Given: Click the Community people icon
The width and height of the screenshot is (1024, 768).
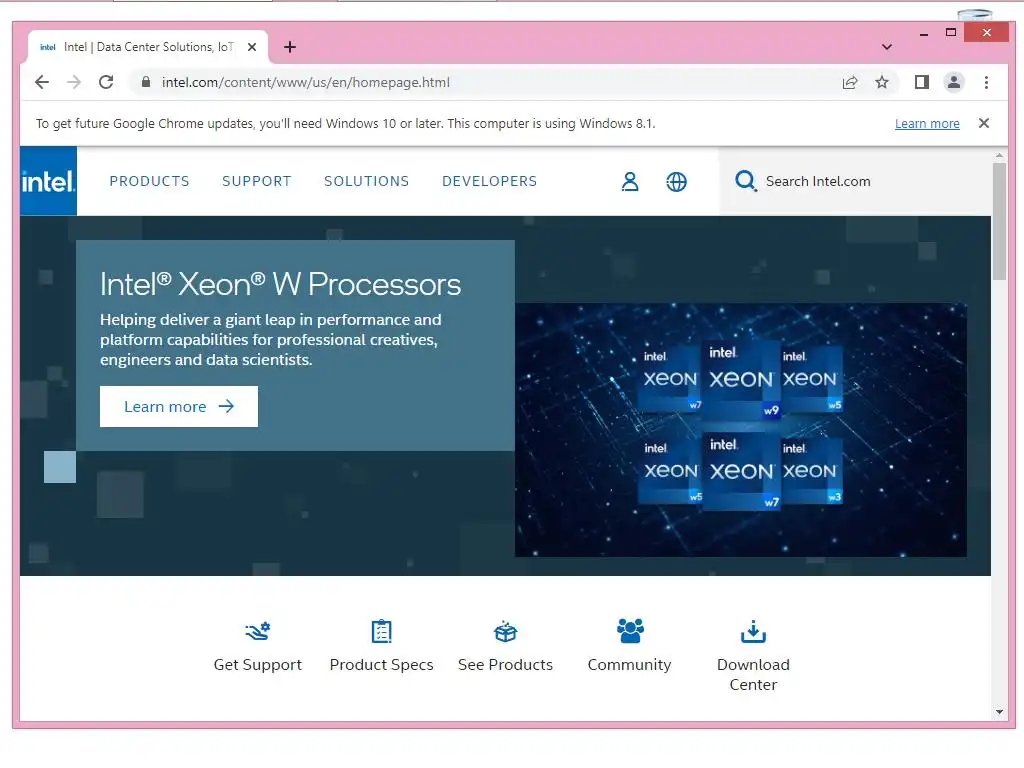Looking at the screenshot, I should (630, 631).
